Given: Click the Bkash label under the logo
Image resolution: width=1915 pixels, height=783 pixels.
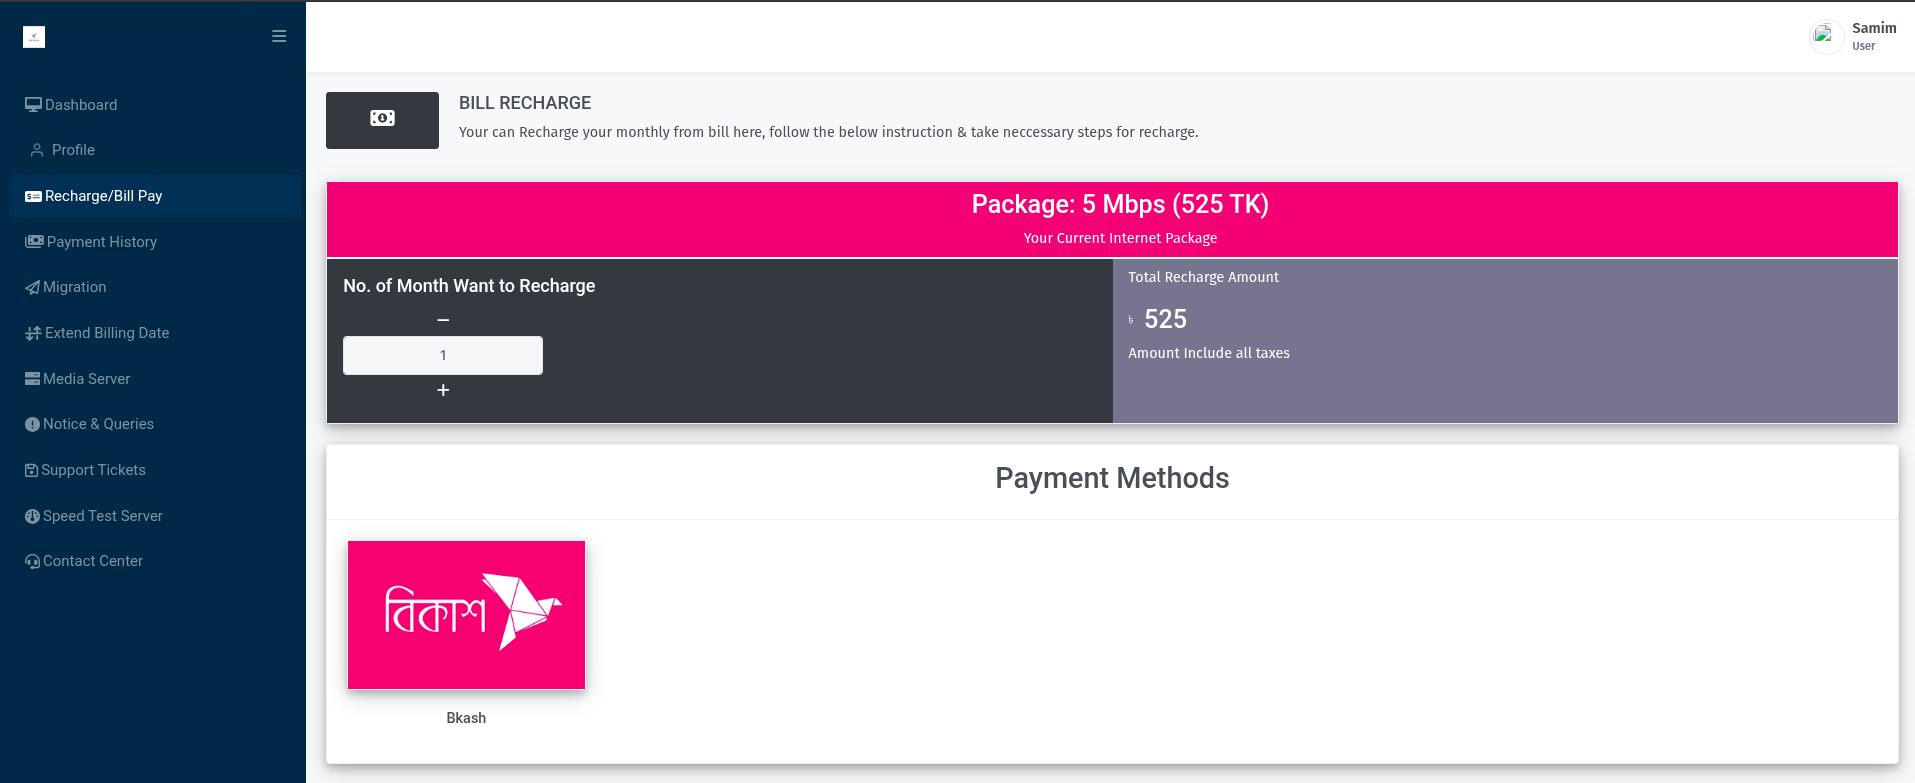Looking at the screenshot, I should pyautogui.click(x=466, y=718).
